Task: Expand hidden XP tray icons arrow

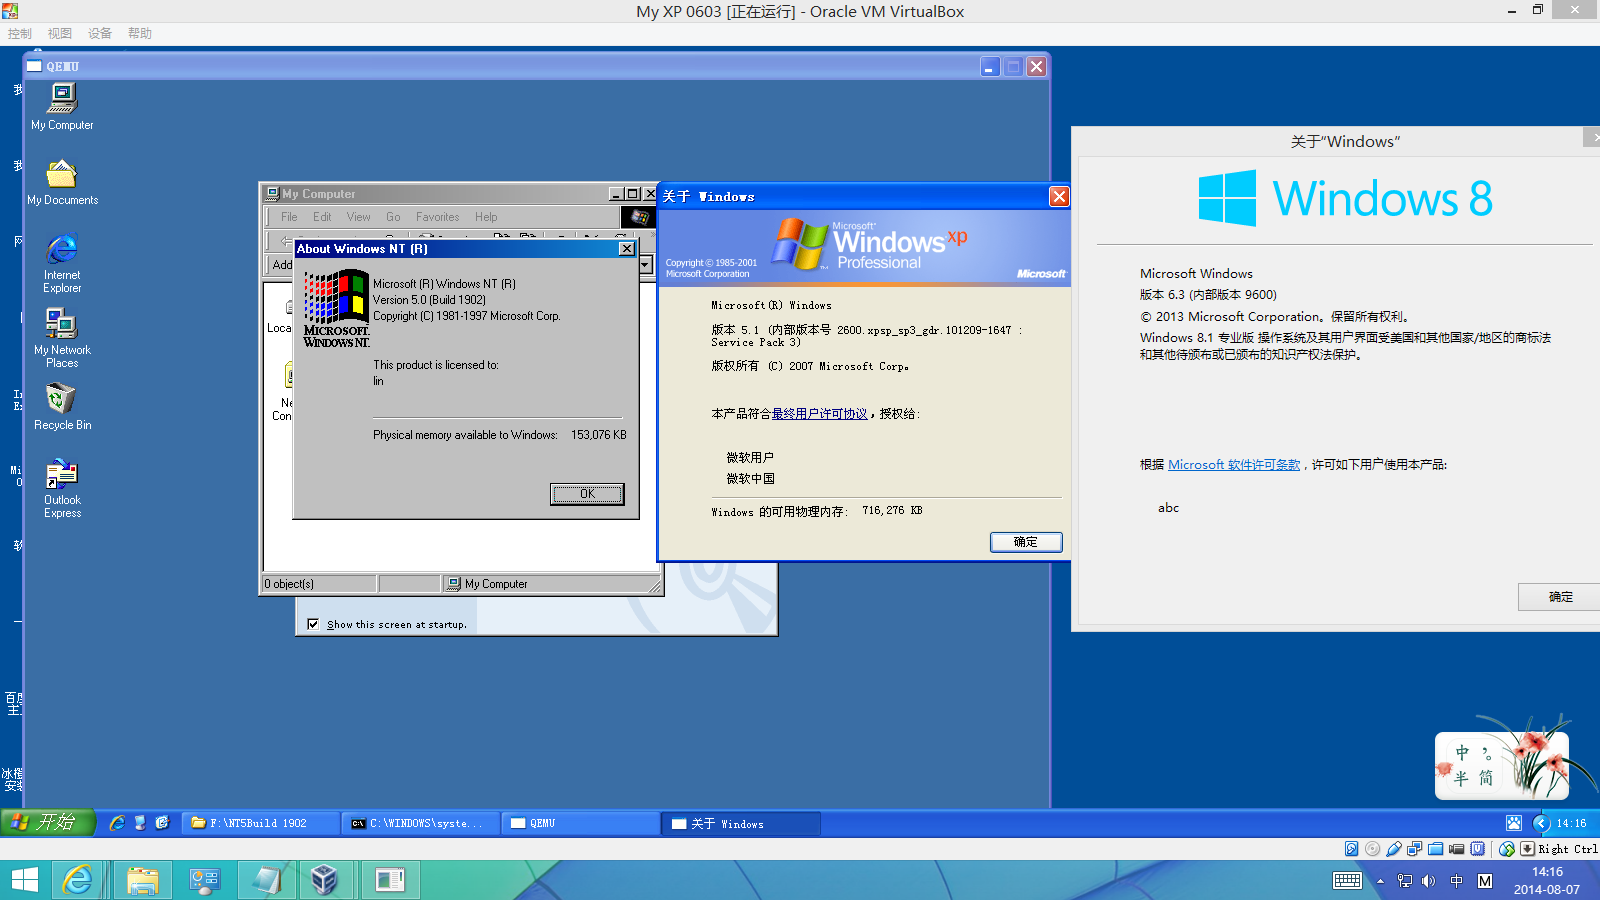Action: point(1541,823)
